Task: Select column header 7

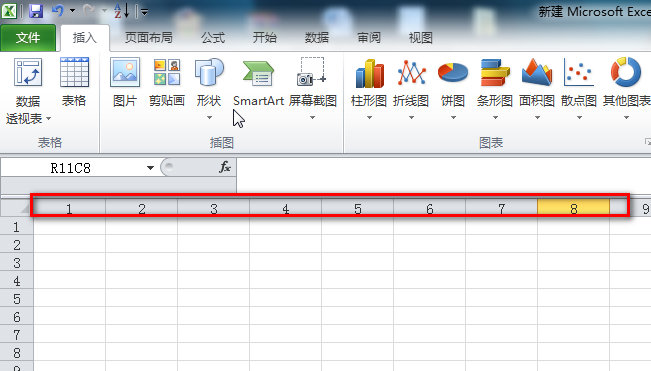Action: 502,208
